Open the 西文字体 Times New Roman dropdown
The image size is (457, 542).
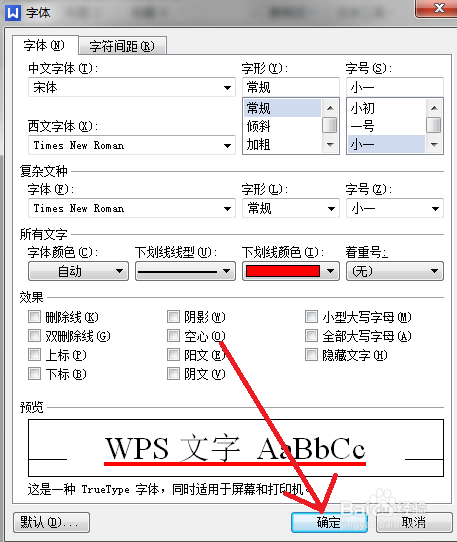(132, 145)
